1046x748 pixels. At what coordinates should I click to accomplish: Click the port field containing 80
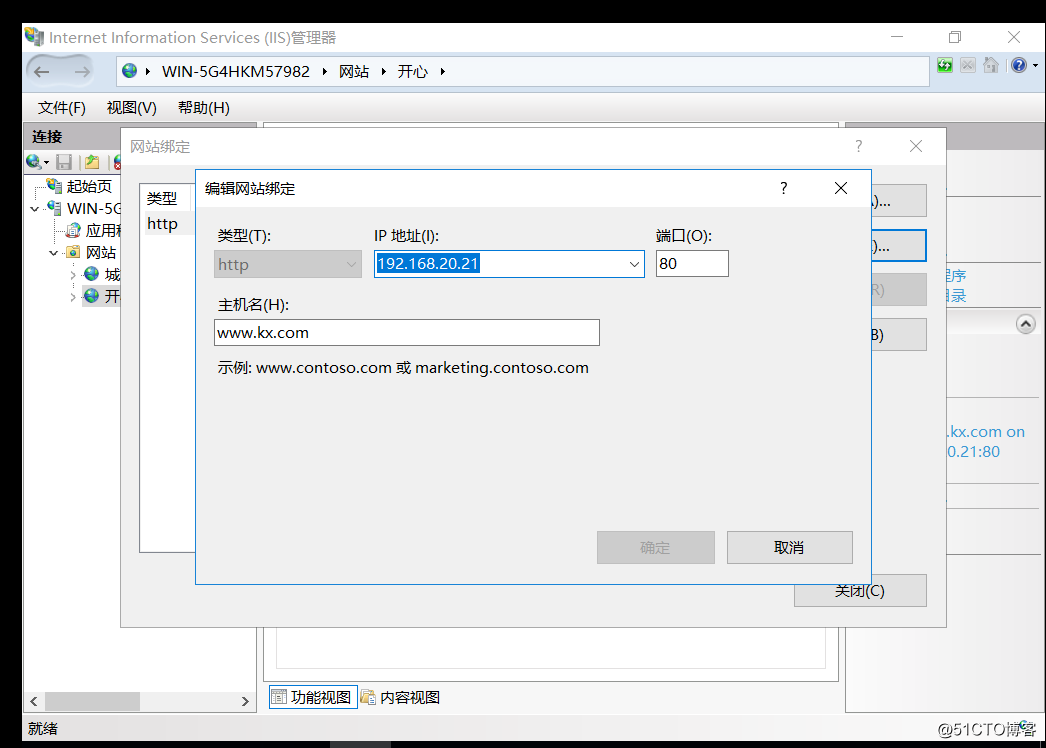(692, 264)
